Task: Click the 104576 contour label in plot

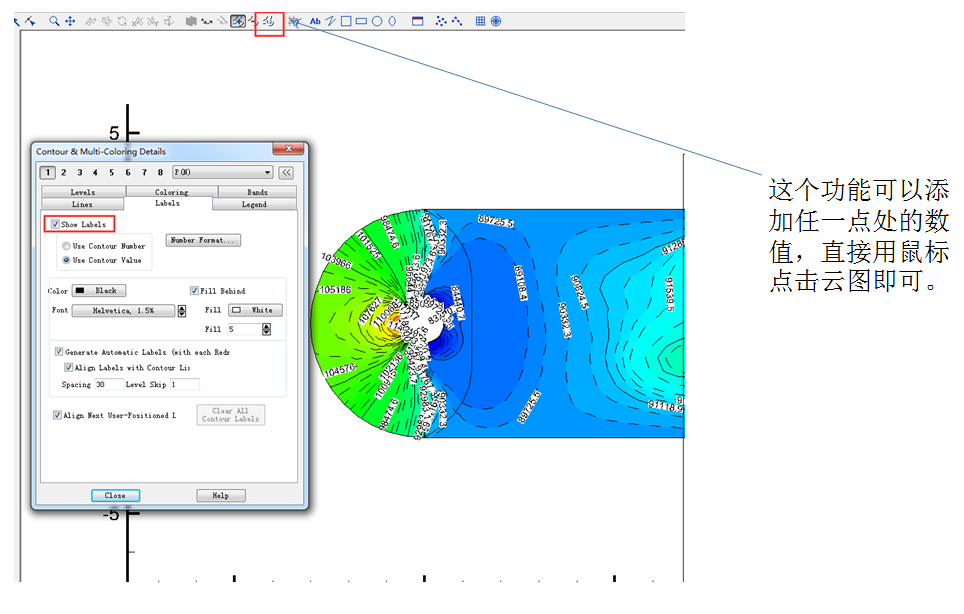Action: pyautogui.click(x=340, y=370)
